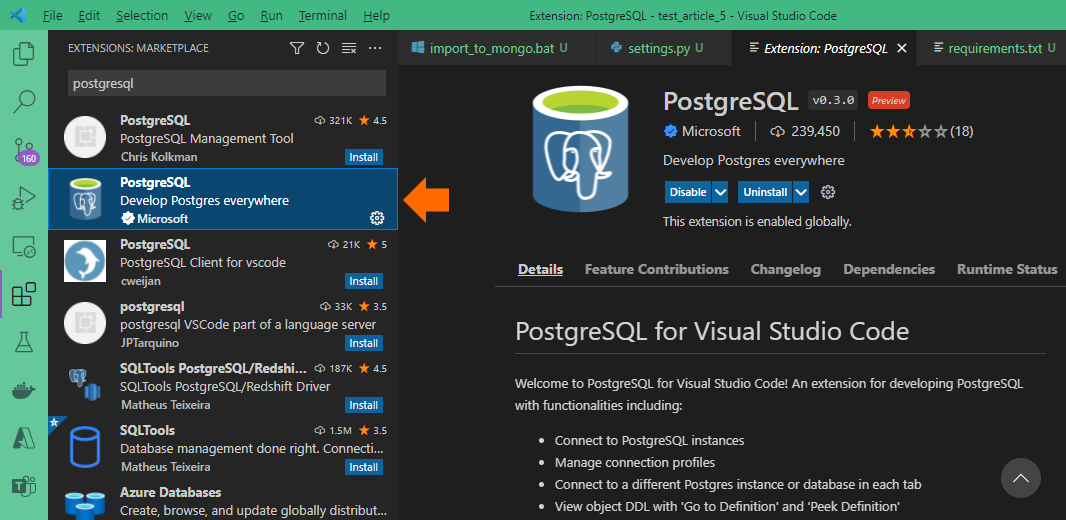
Task: Open the Terminal menu
Action: (322, 15)
